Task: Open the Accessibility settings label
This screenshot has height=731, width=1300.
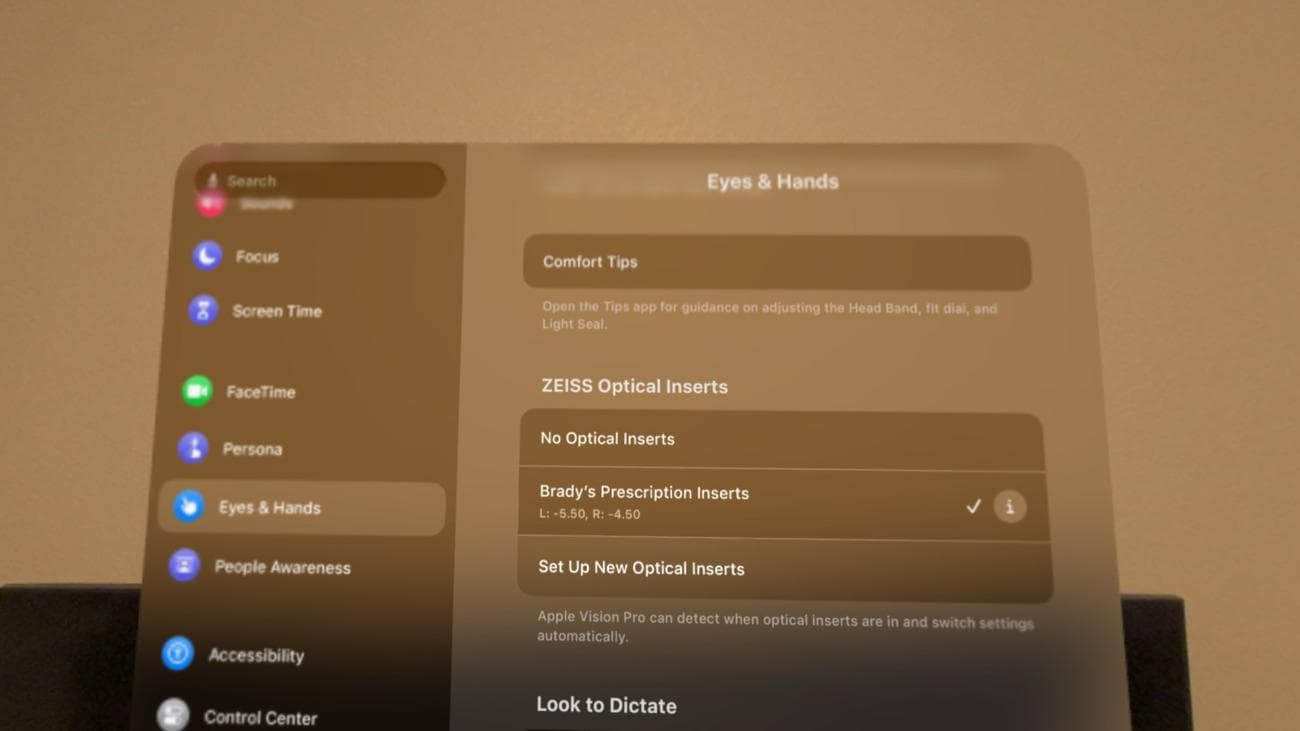Action: point(256,655)
